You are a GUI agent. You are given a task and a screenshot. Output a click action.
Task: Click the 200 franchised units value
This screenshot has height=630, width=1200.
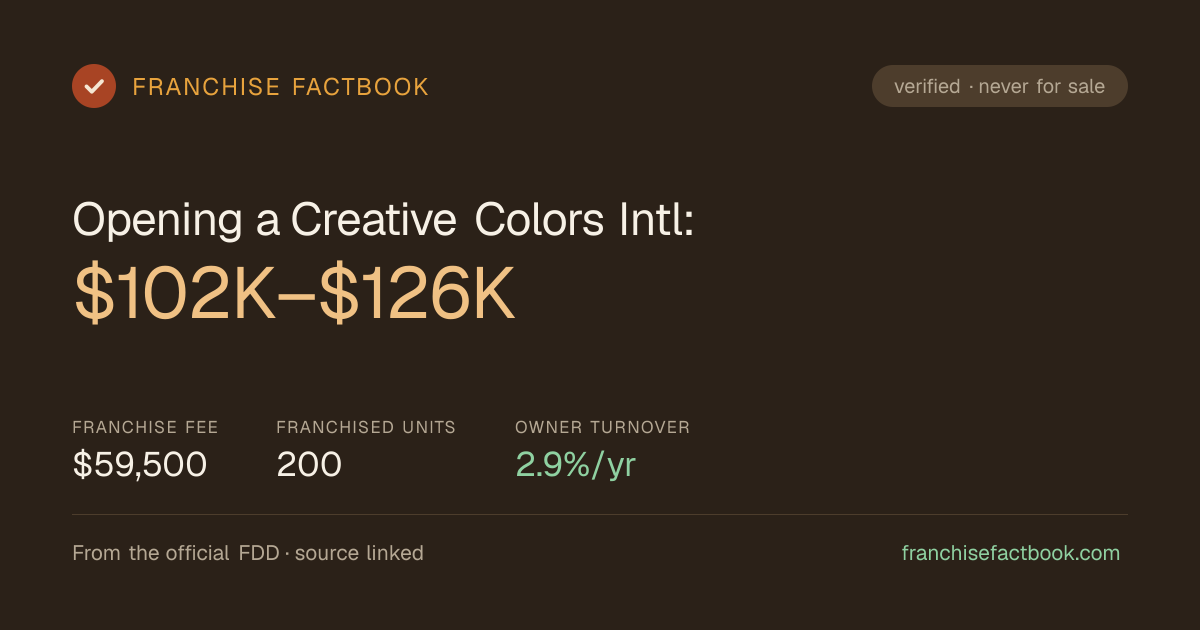tap(309, 464)
